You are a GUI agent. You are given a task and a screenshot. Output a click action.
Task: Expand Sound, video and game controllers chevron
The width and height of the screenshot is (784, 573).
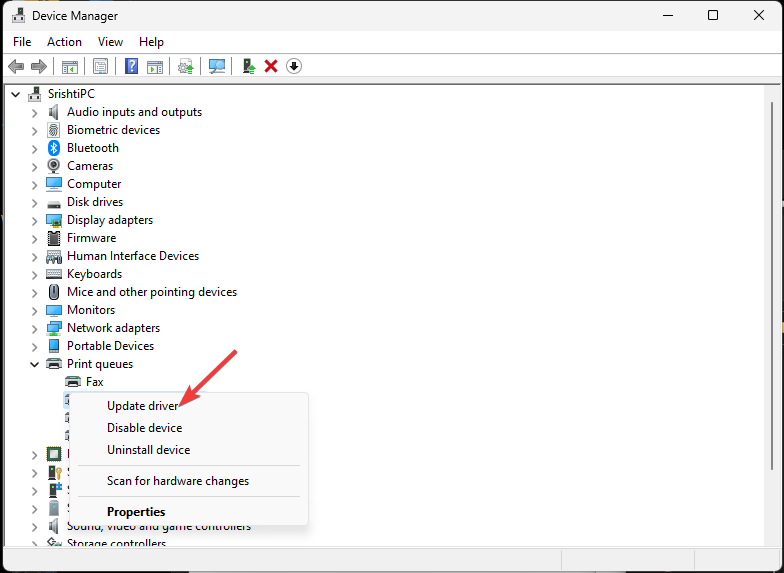click(x=34, y=527)
